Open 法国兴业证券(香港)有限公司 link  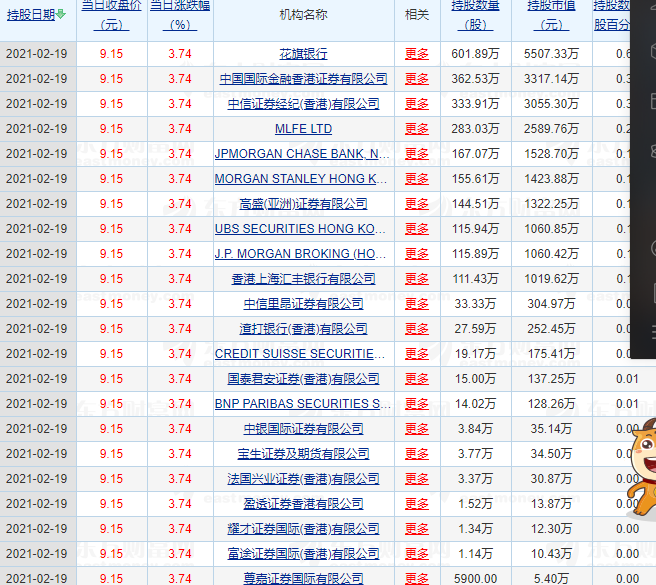coord(303,479)
